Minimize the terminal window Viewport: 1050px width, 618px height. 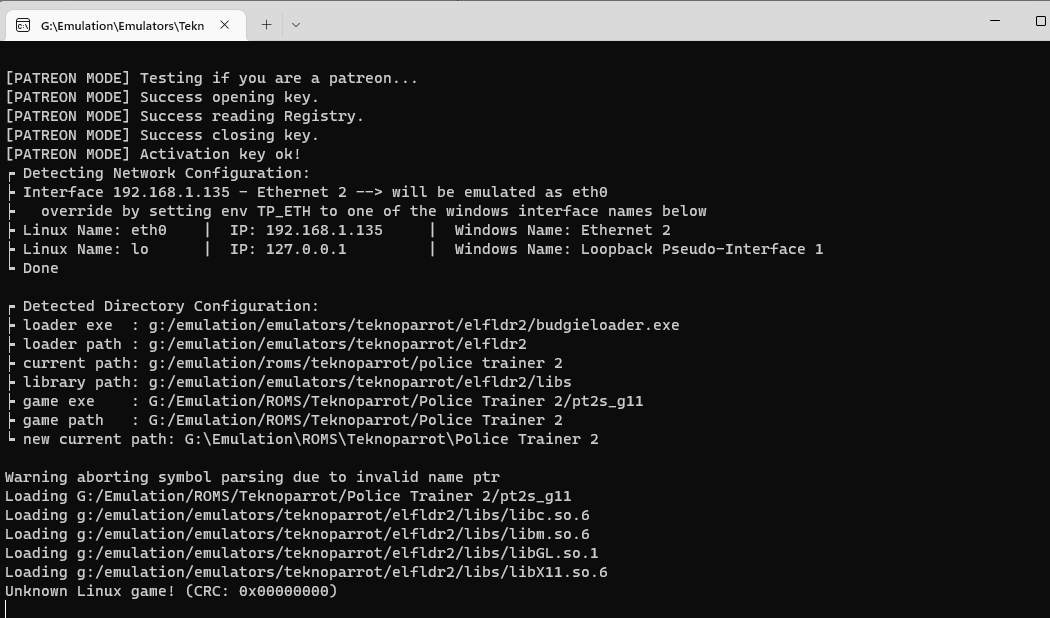(950, 20)
